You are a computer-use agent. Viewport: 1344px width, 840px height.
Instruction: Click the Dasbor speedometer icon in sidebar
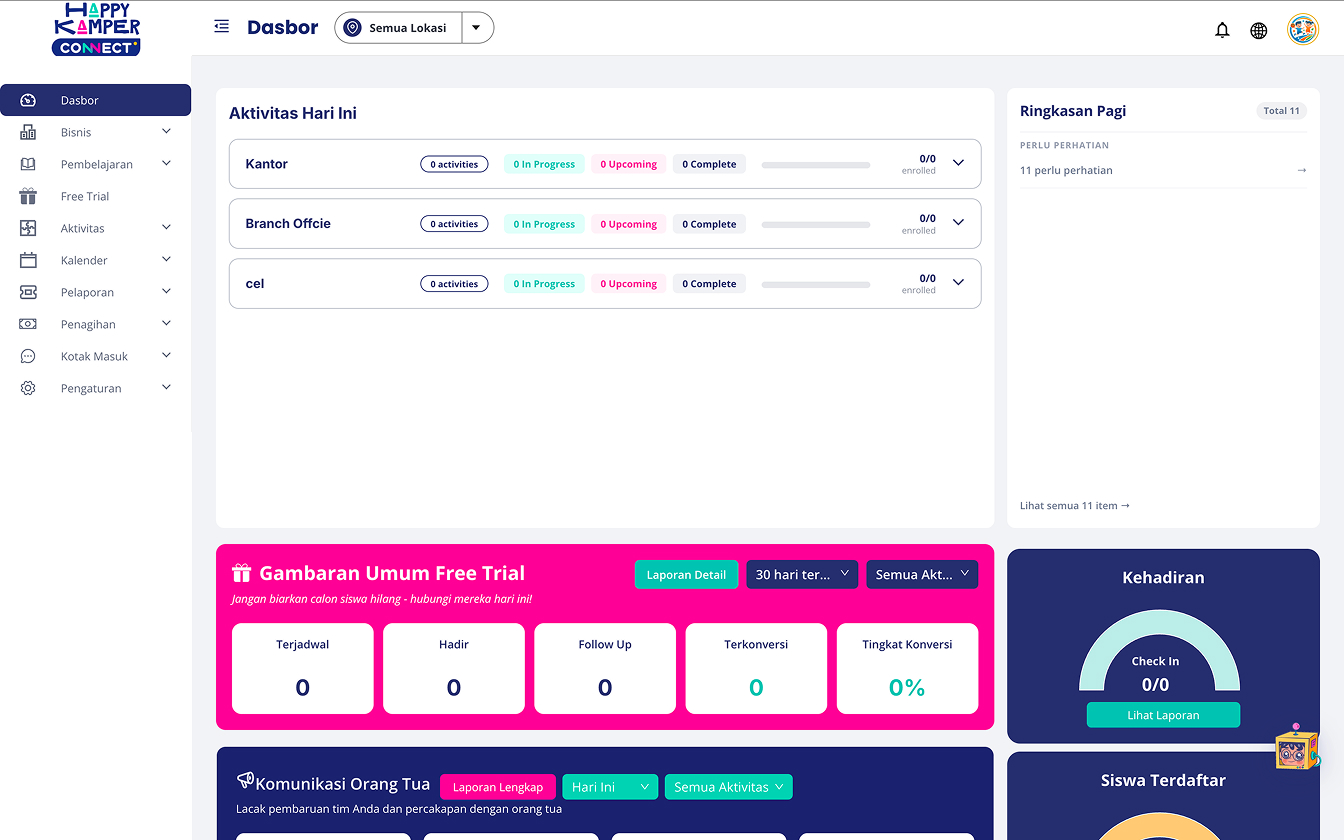tap(28, 100)
